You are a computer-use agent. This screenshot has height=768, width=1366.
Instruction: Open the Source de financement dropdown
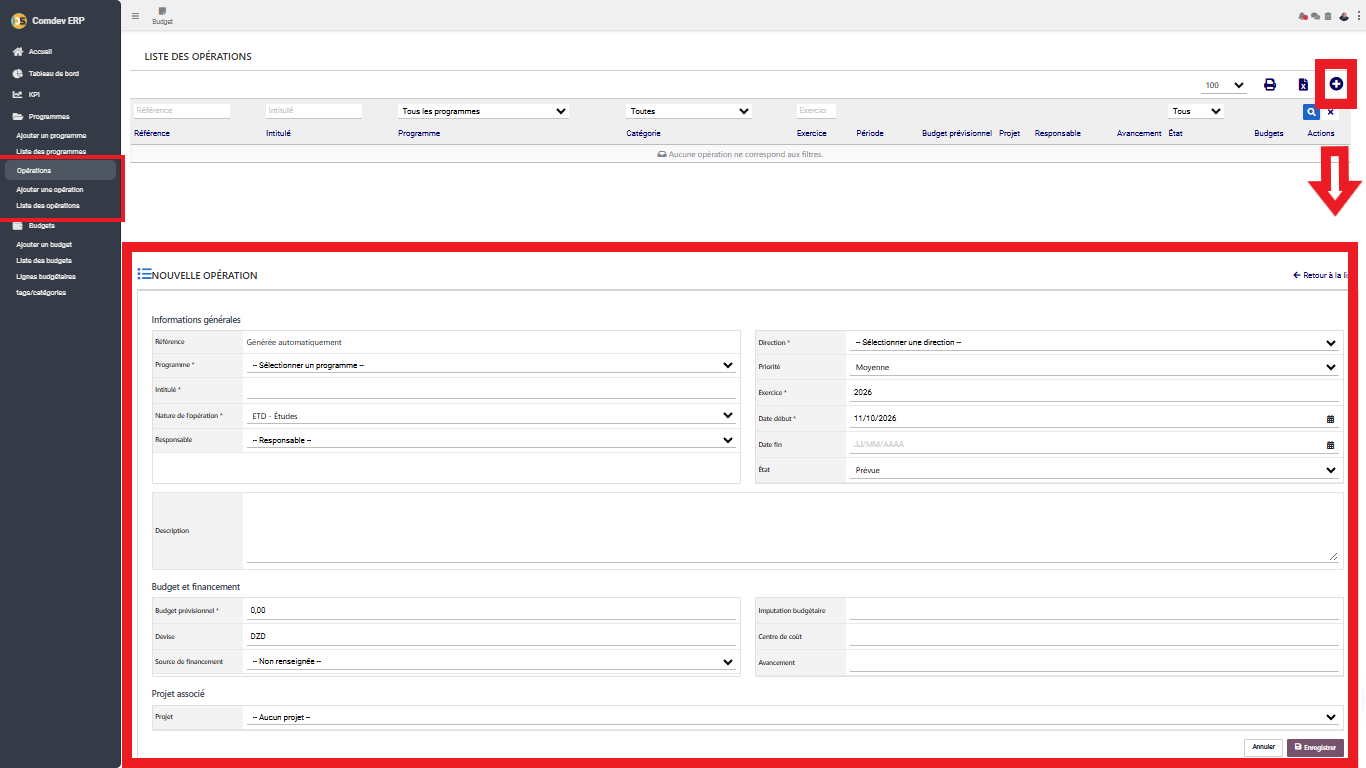tap(491, 662)
